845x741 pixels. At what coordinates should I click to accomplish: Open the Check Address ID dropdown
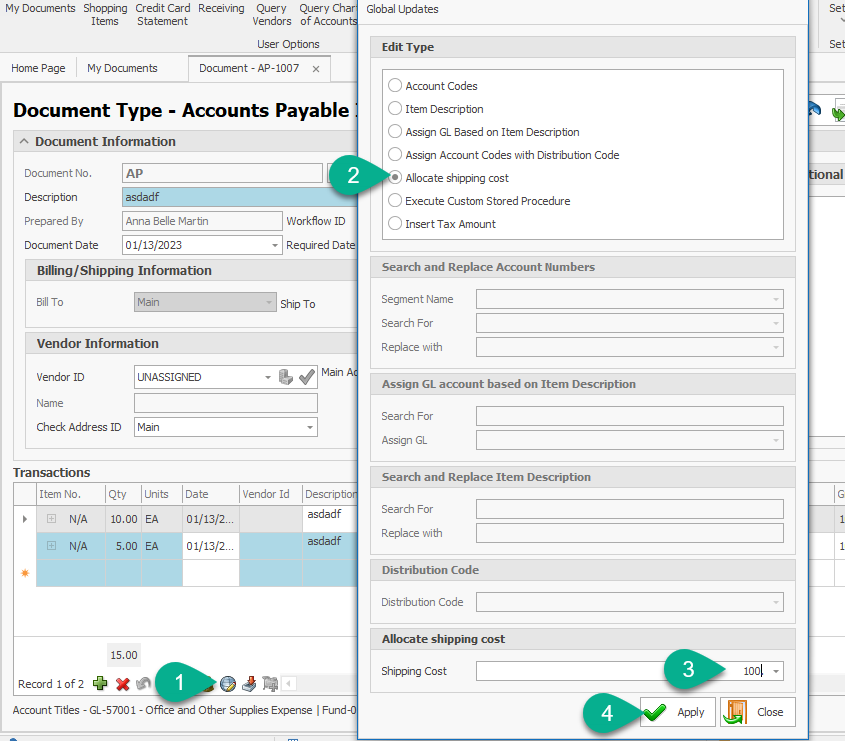click(x=309, y=427)
